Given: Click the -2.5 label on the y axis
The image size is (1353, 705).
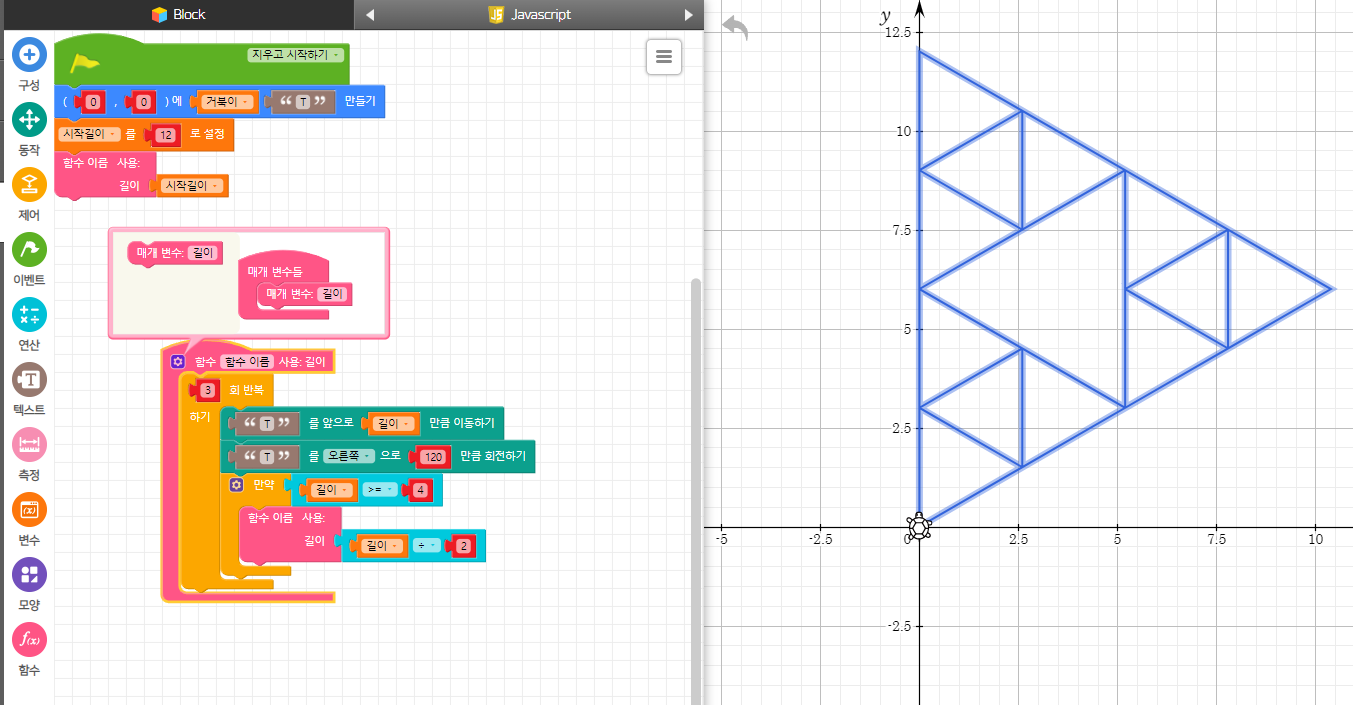Looking at the screenshot, I should click(x=897, y=627).
